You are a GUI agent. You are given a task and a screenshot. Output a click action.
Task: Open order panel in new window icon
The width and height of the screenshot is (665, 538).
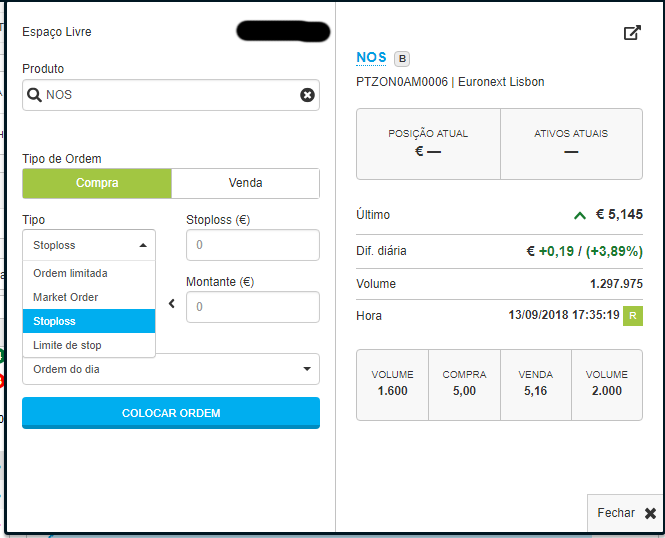632,33
